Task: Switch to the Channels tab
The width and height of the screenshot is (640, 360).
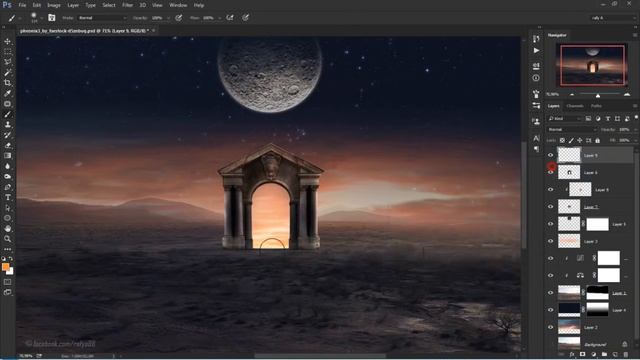Action: pyautogui.click(x=575, y=106)
